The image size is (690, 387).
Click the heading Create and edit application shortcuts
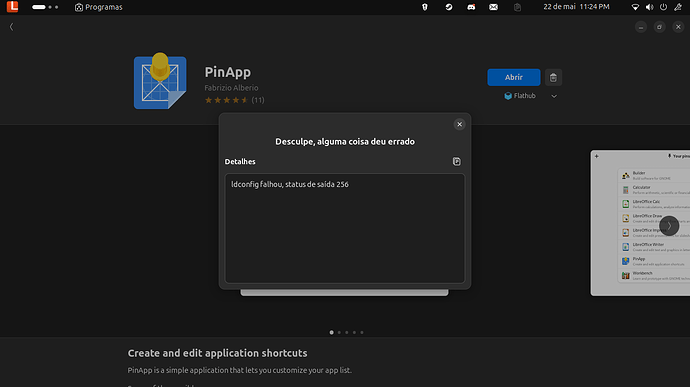[217, 353]
